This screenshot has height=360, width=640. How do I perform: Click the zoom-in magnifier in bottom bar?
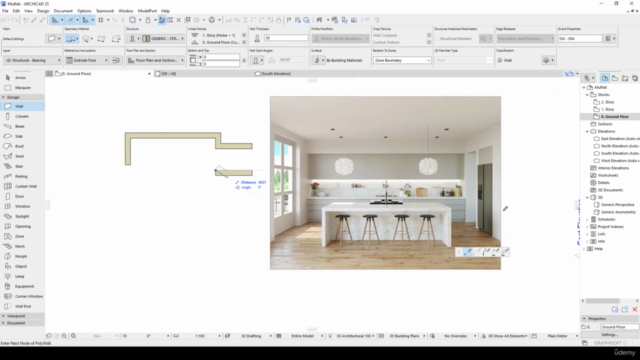coord(64,336)
